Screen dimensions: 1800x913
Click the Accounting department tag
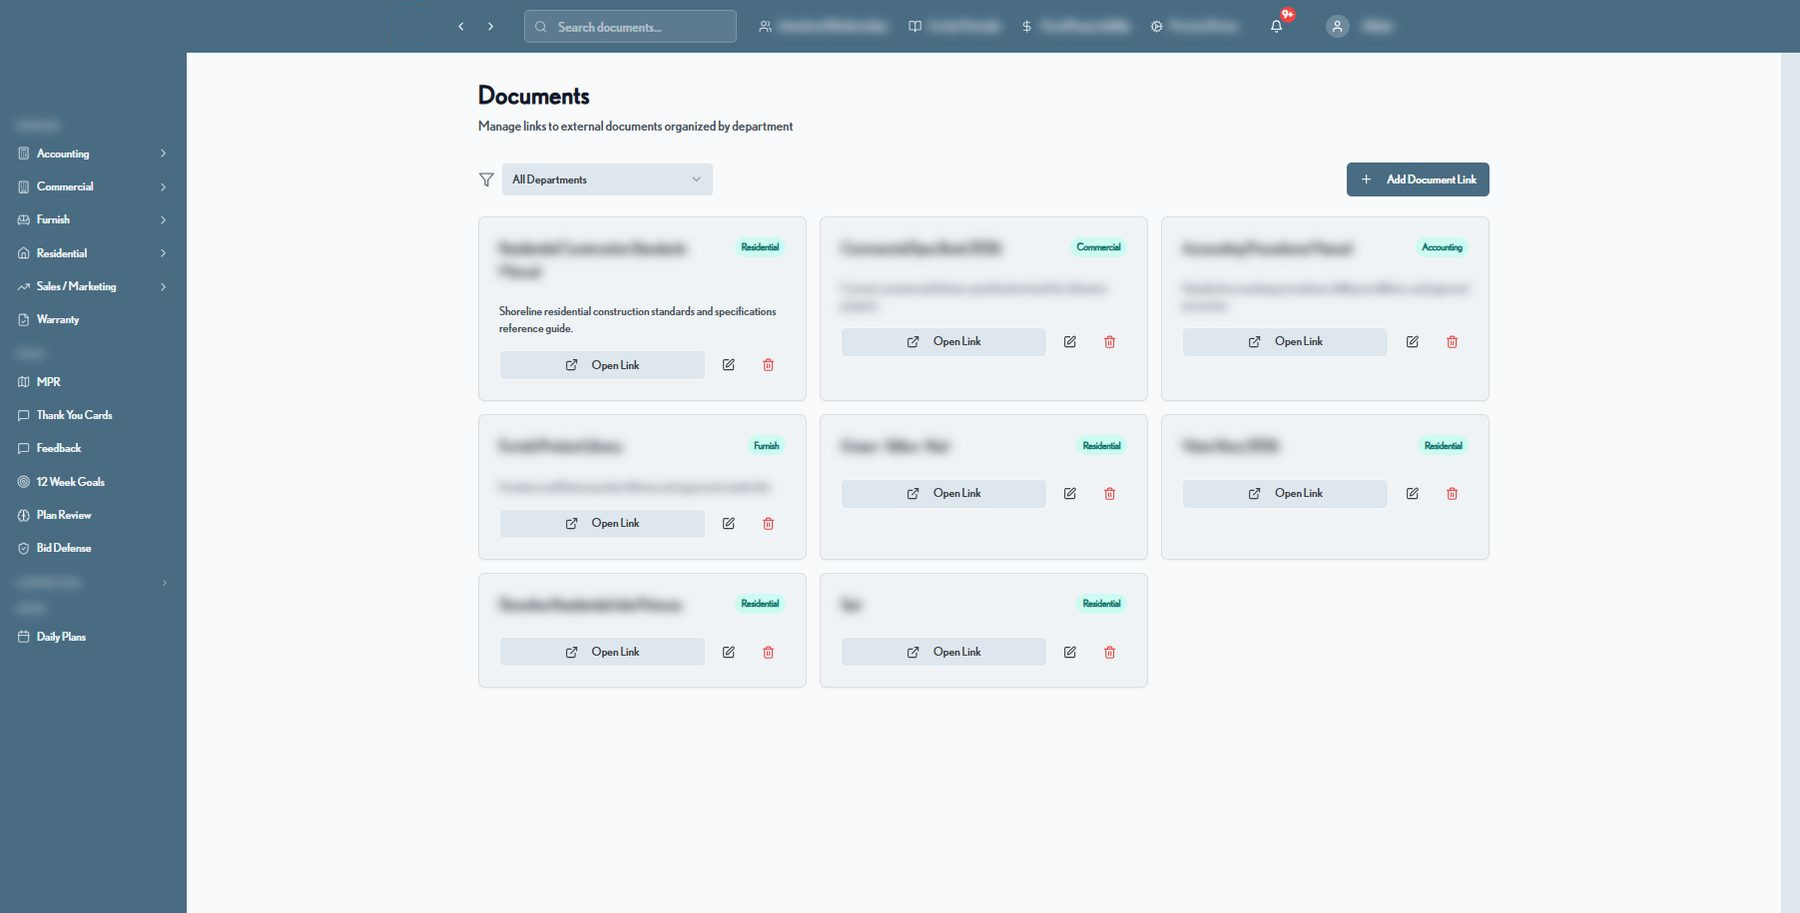(1442, 247)
